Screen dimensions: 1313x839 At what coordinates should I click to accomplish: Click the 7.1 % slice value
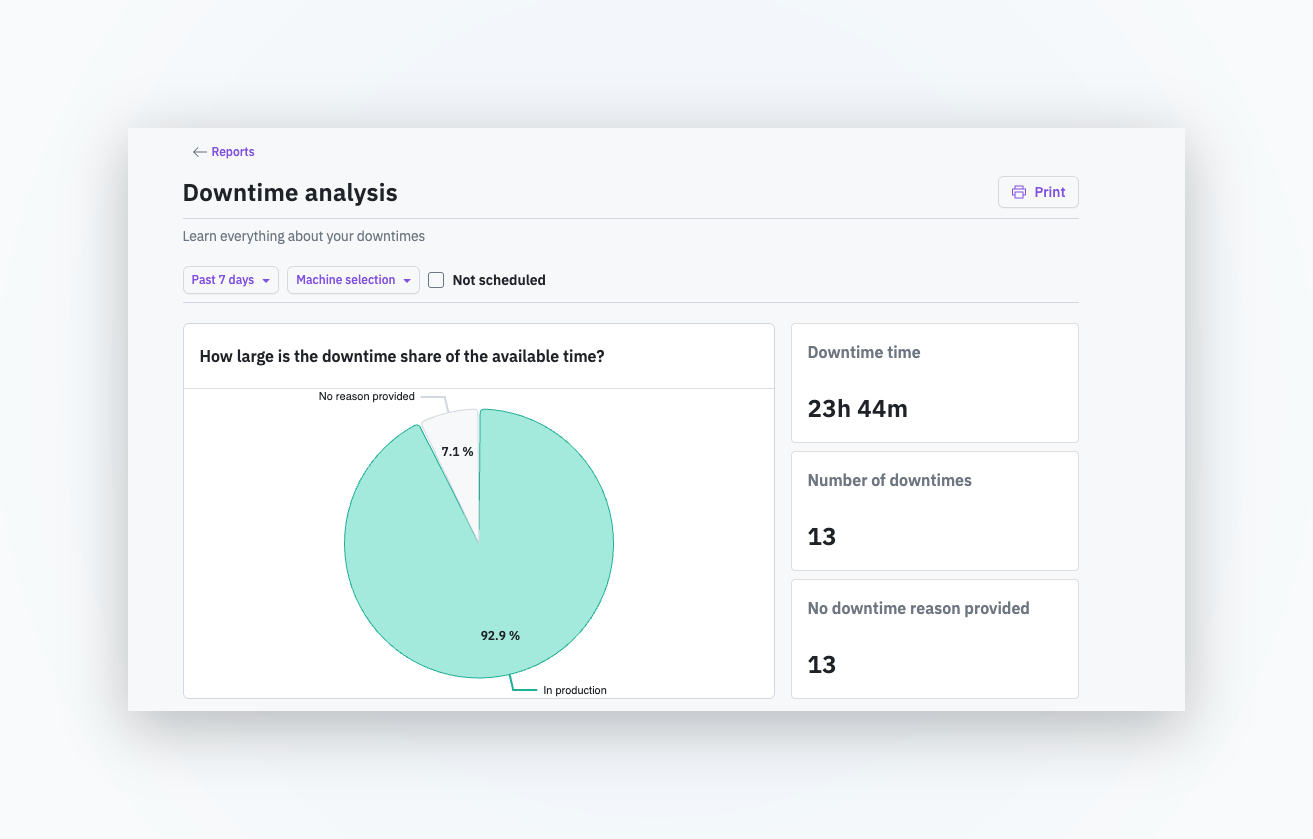point(457,451)
